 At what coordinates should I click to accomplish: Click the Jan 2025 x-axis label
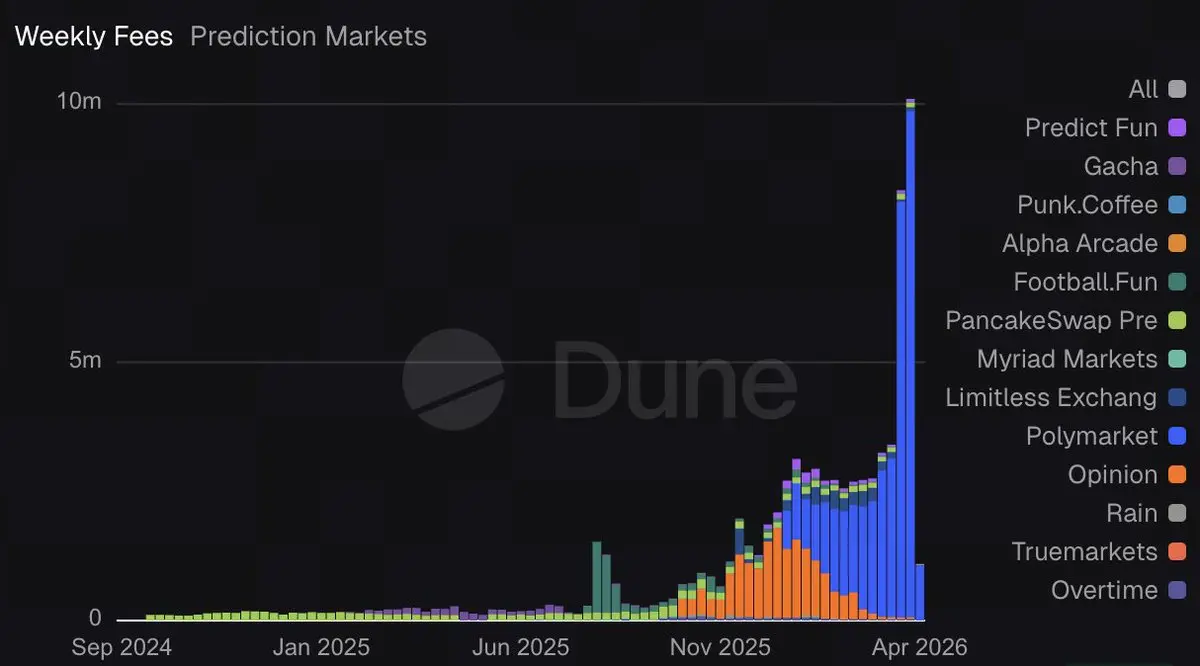(x=321, y=648)
